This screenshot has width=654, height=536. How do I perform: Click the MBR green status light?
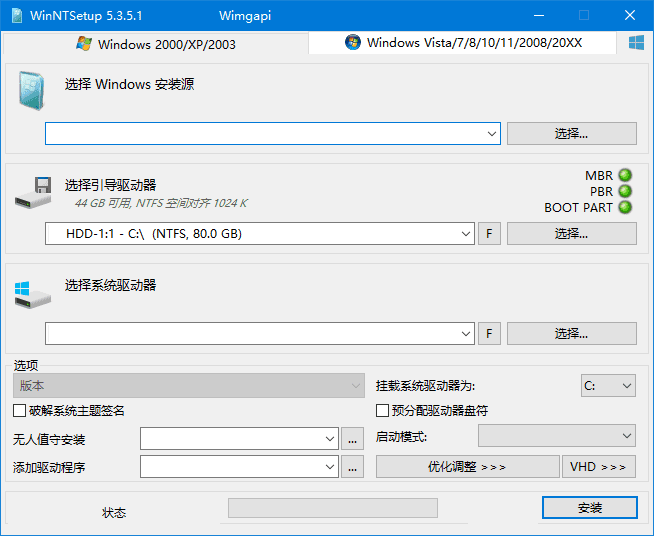point(625,176)
